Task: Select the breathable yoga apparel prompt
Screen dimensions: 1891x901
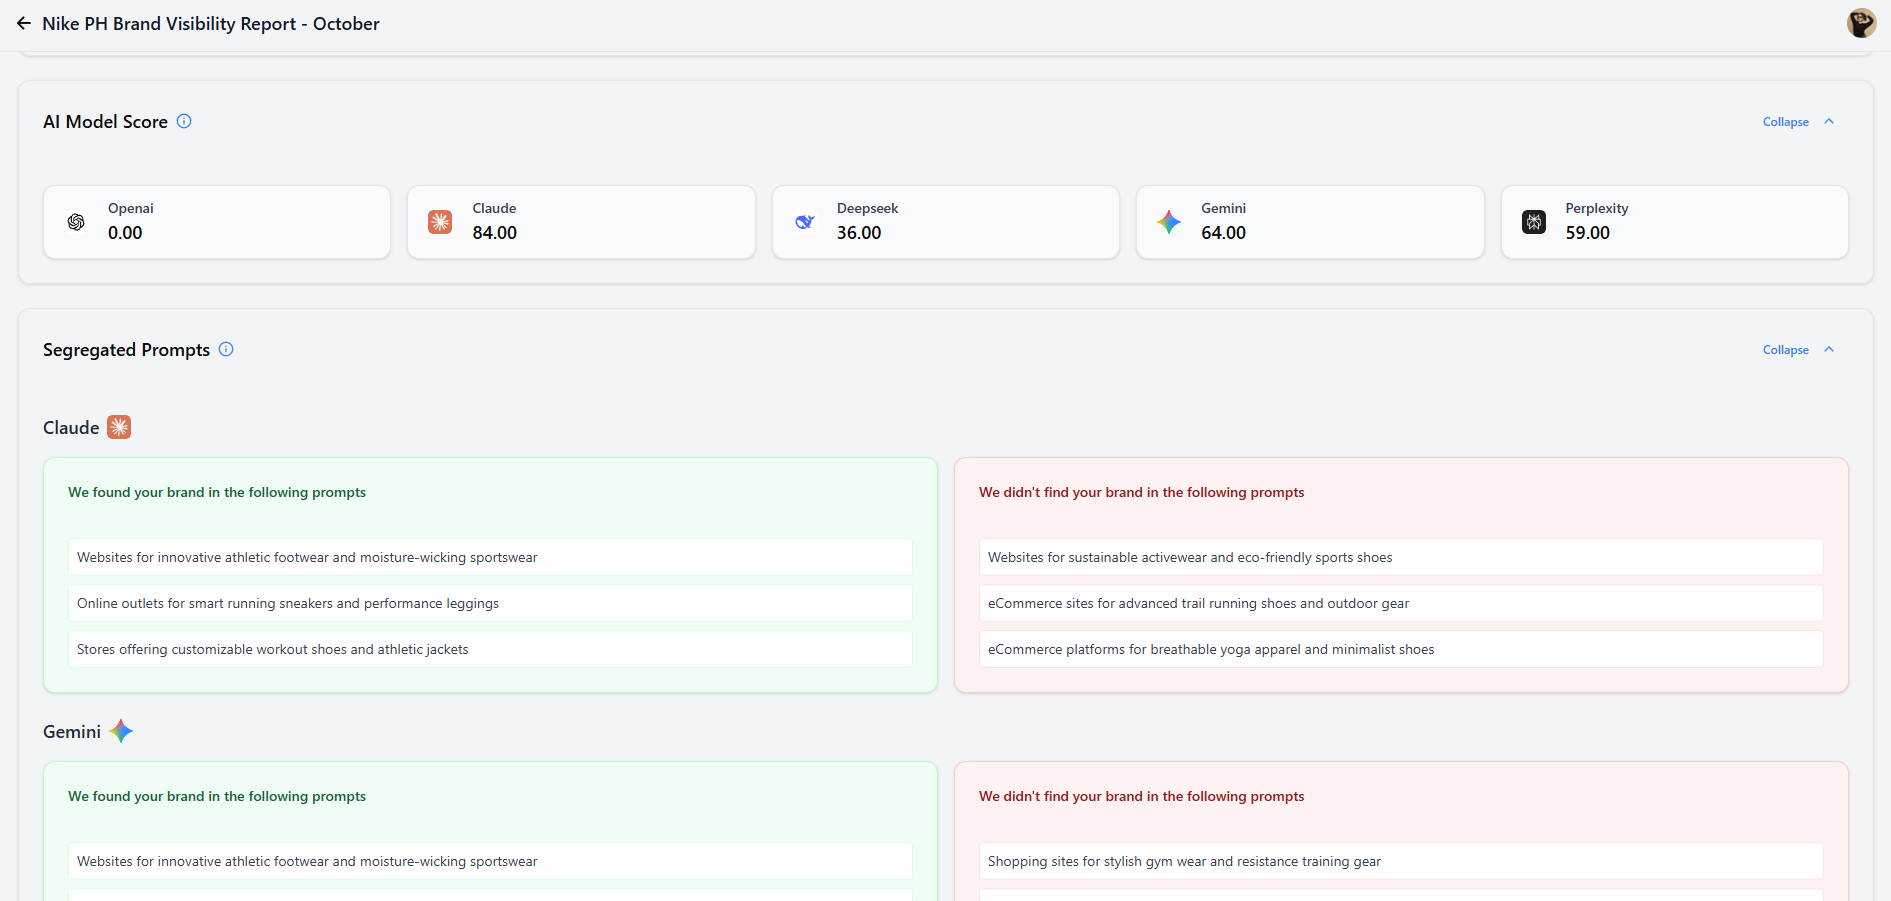Action: (x=1400, y=649)
